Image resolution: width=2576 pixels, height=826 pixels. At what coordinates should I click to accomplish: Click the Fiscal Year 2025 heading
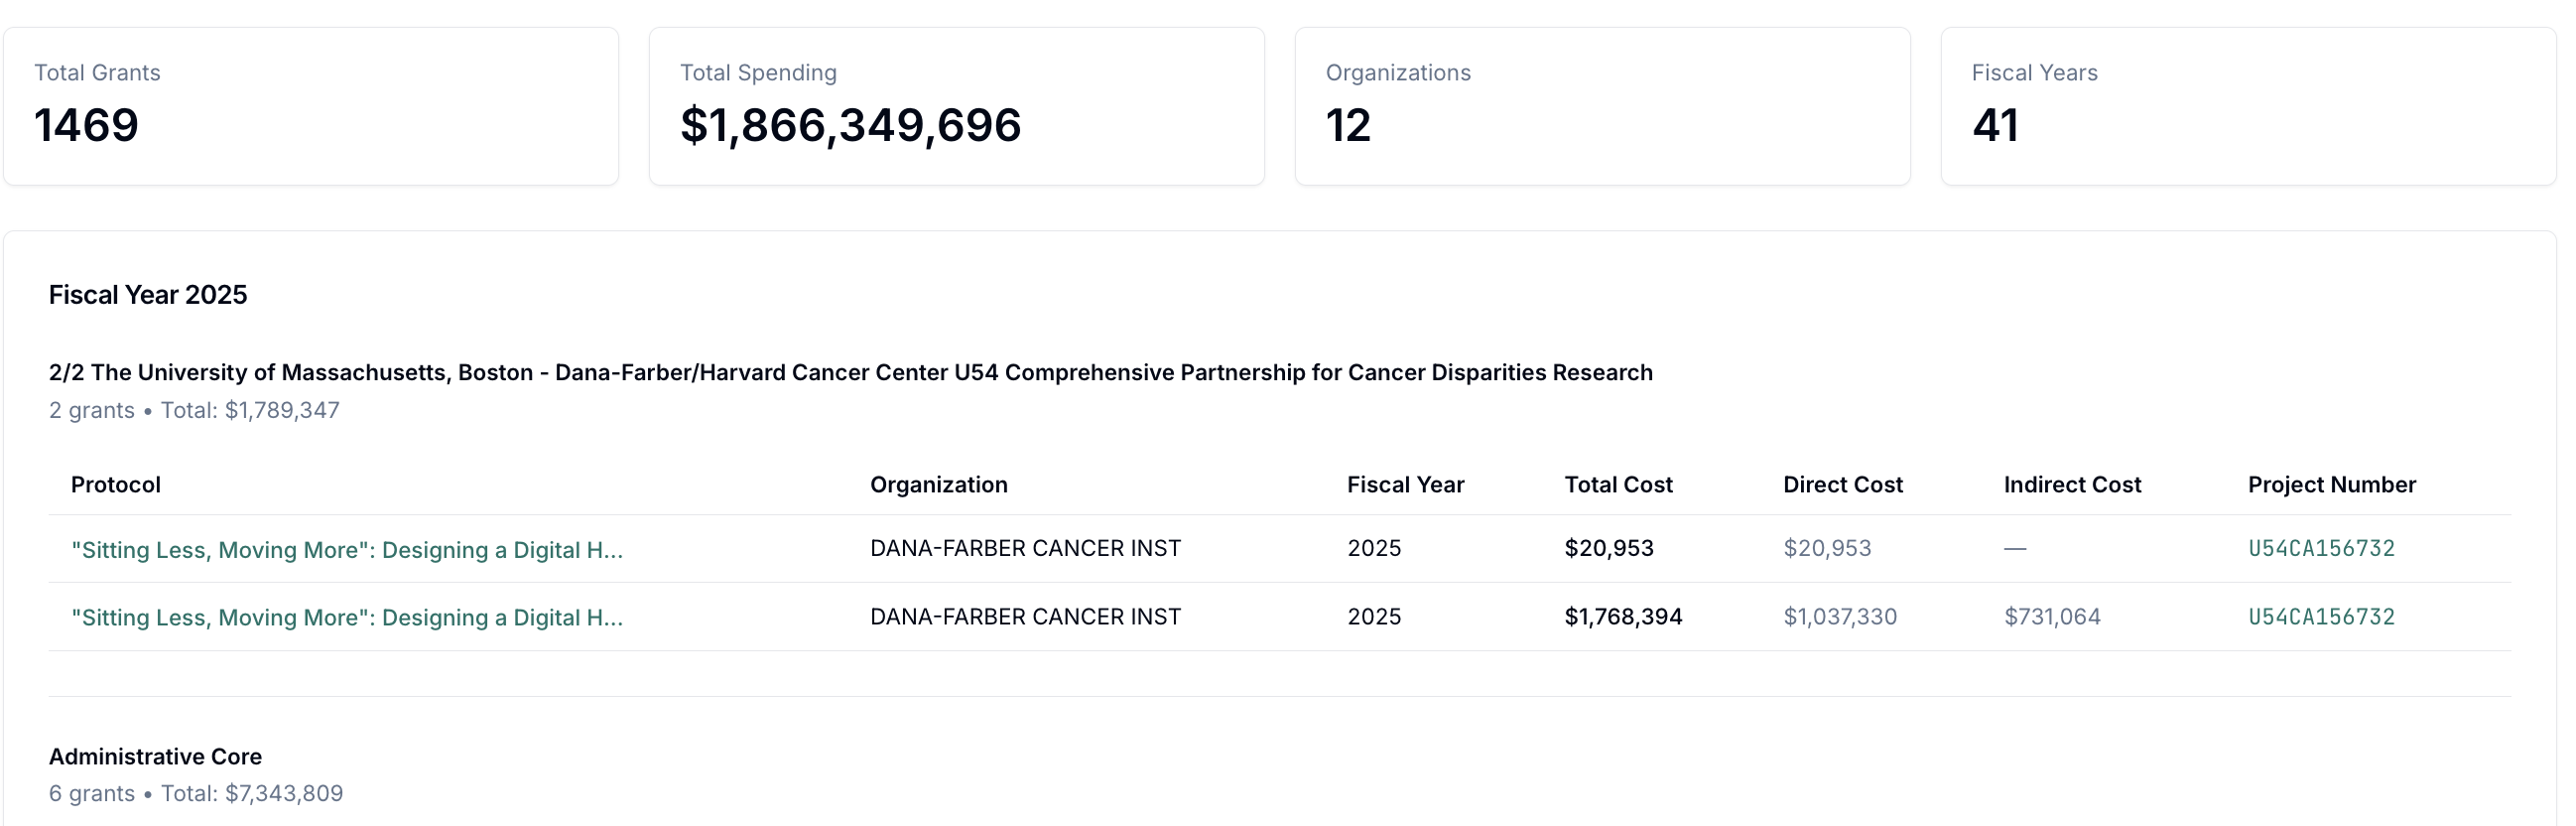point(148,294)
